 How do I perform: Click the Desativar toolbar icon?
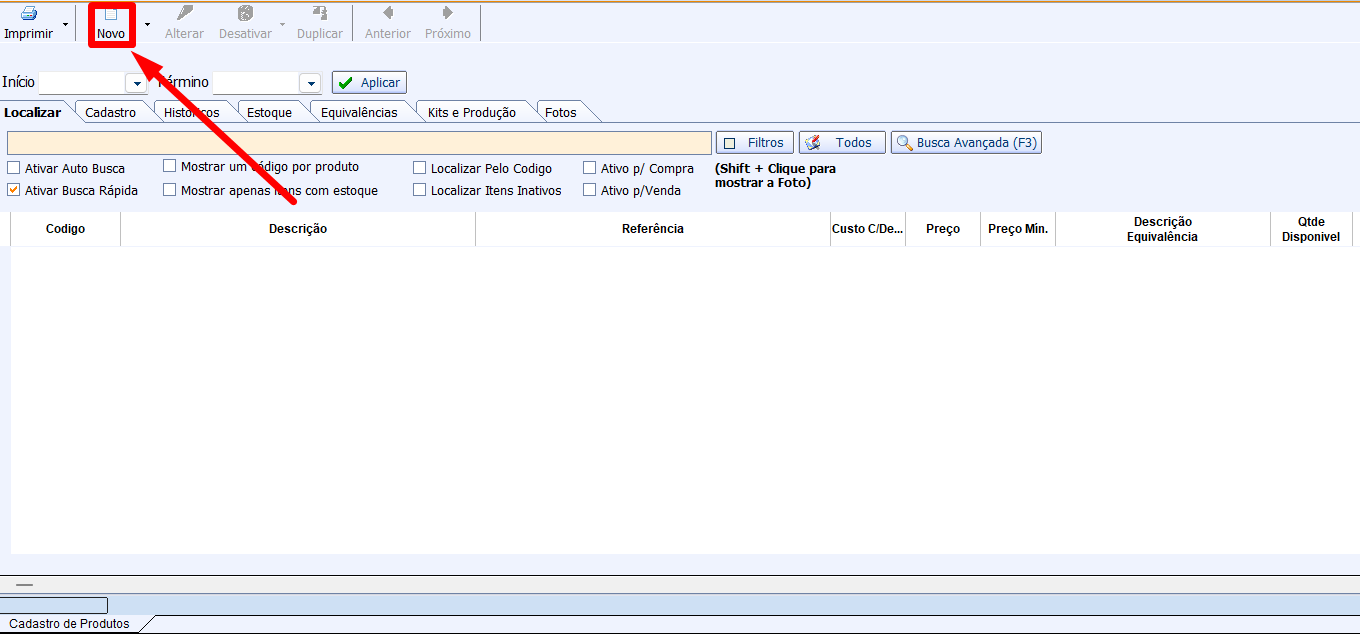[245, 14]
